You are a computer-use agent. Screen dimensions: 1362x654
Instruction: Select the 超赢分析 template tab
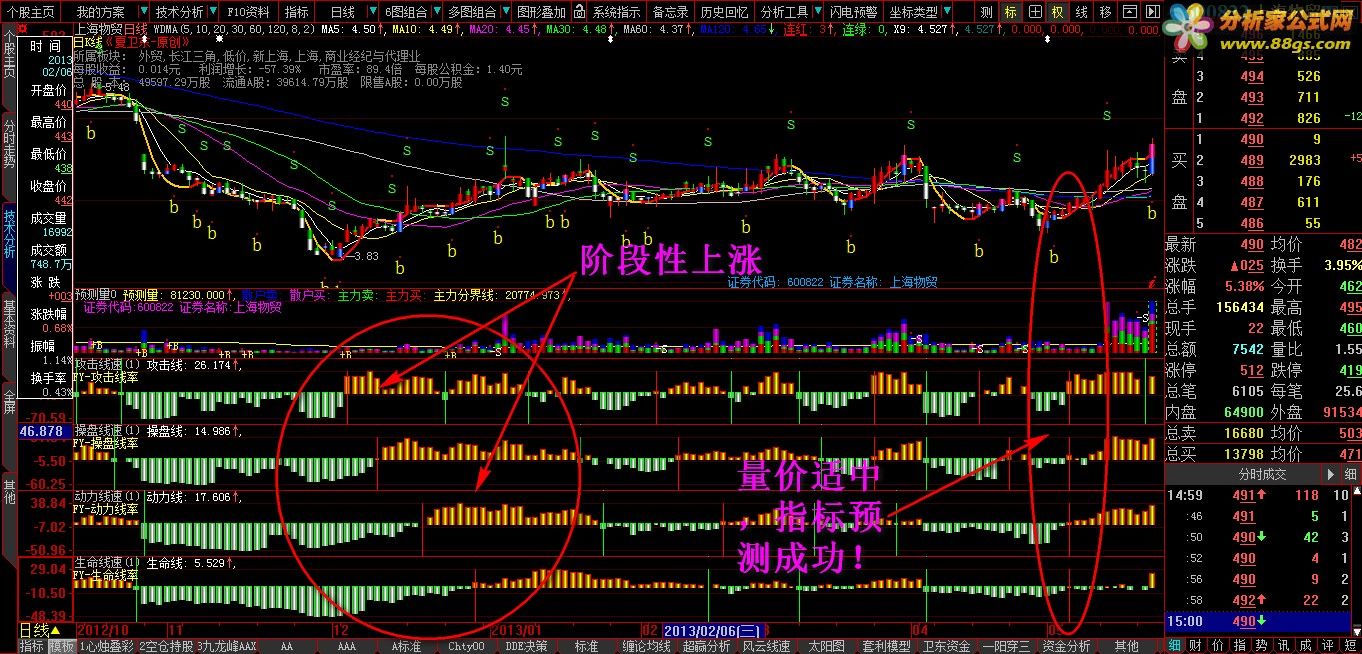pos(706,646)
